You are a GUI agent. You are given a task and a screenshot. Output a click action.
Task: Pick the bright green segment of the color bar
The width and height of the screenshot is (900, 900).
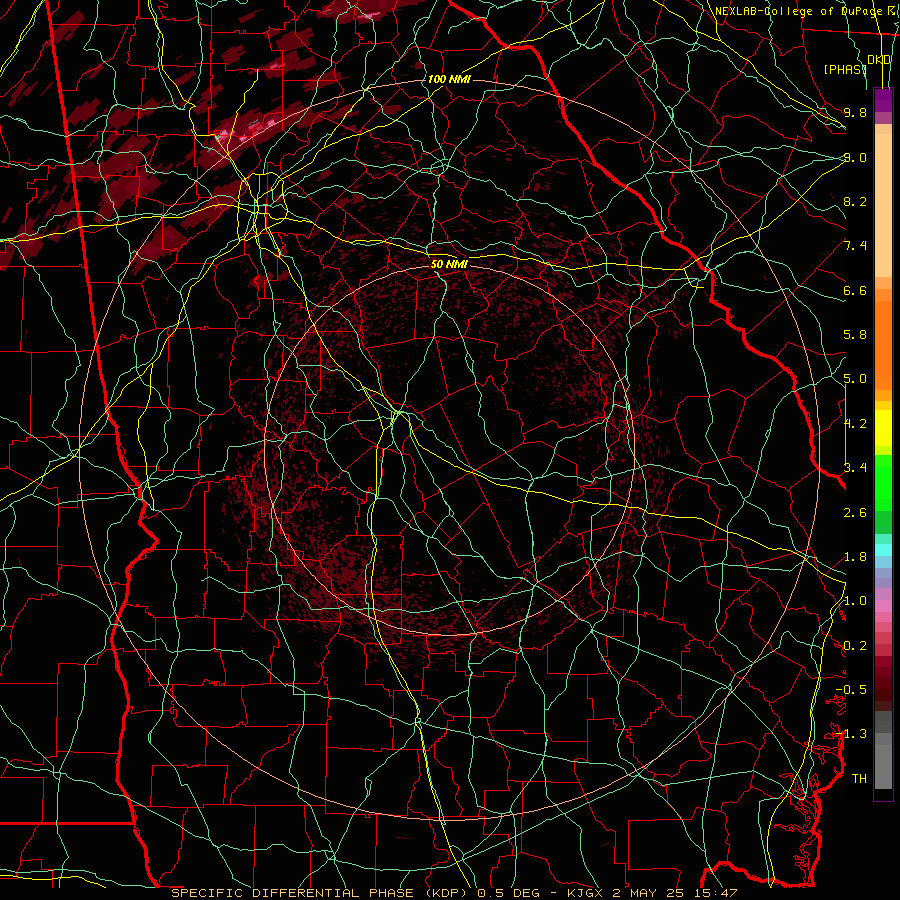click(883, 483)
